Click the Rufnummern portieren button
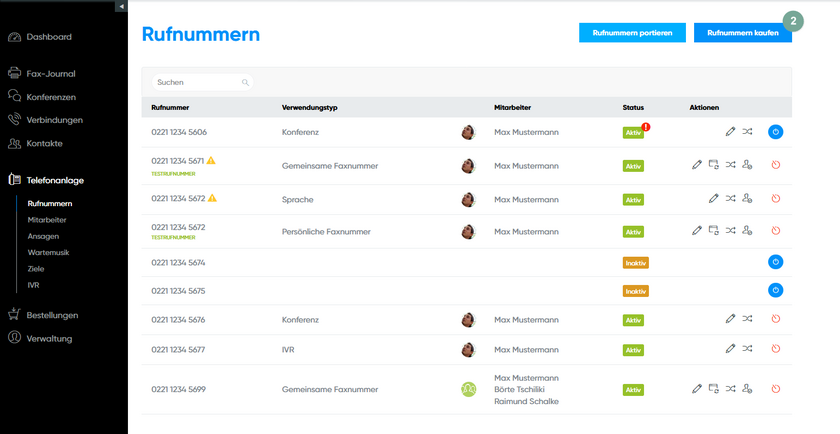 [632, 33]
